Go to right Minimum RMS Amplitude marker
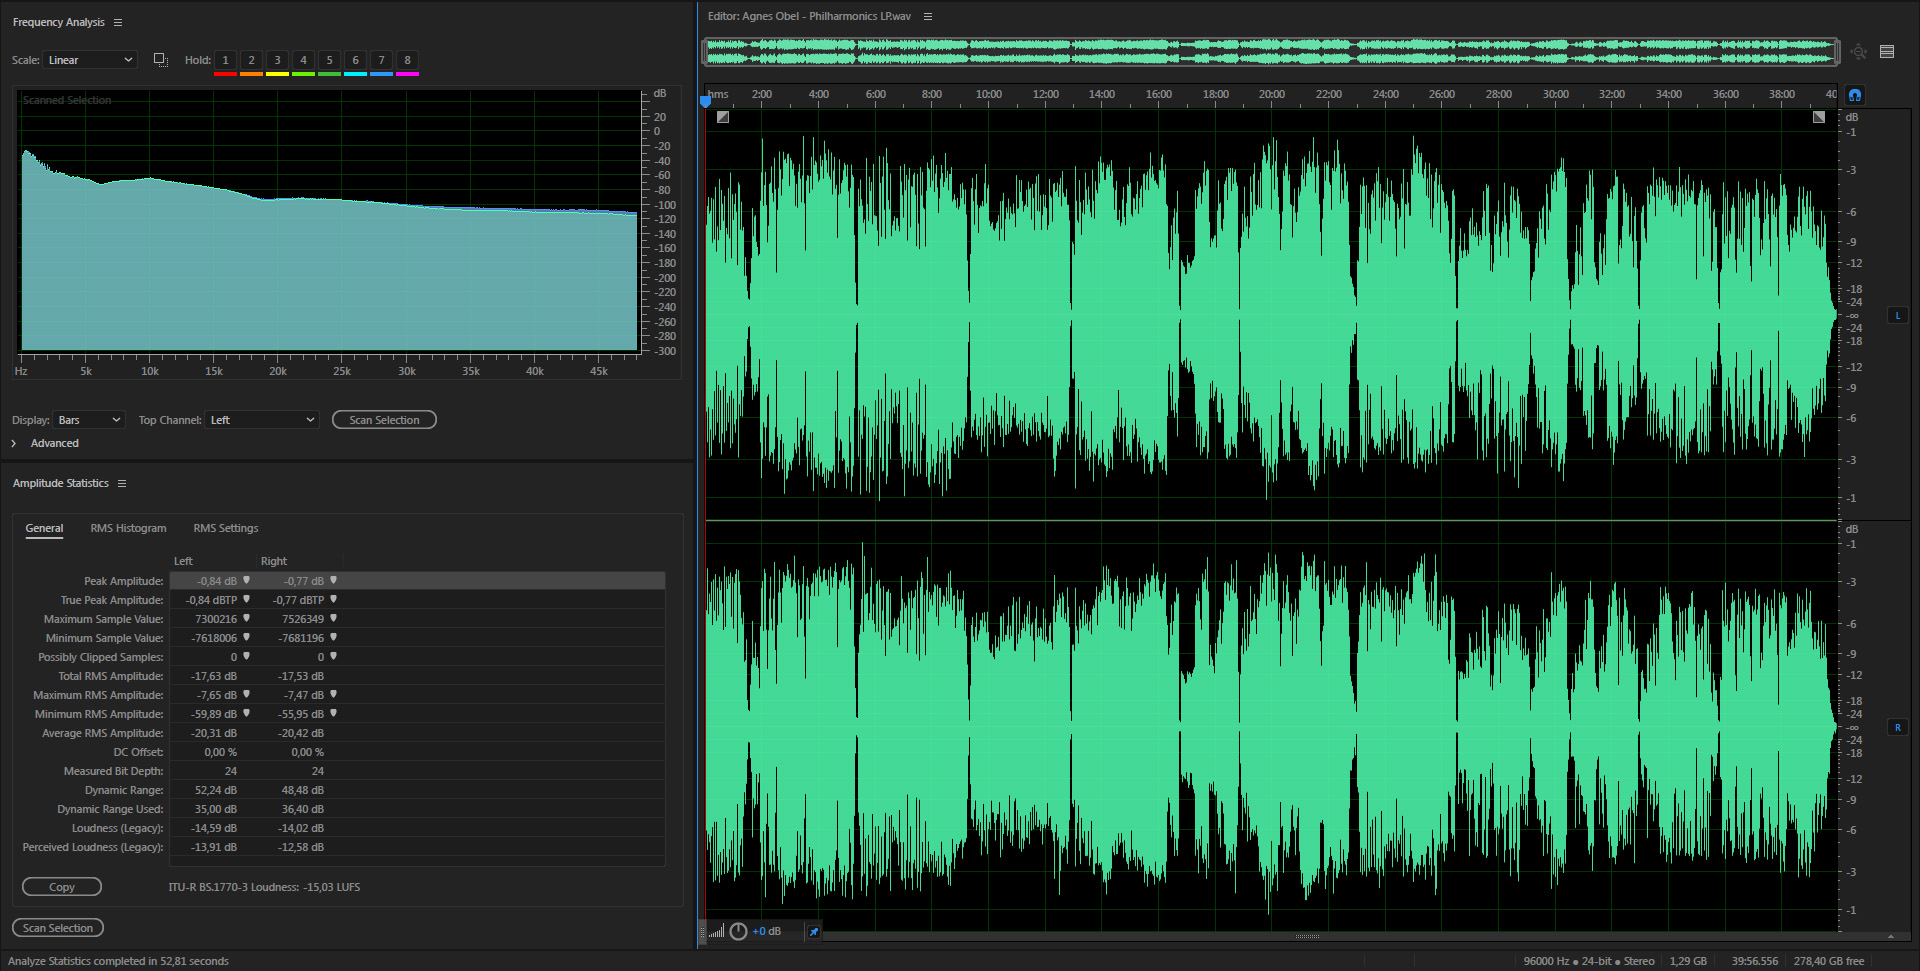The height and width of the screenshot is (971, 1920). (333, 713)
